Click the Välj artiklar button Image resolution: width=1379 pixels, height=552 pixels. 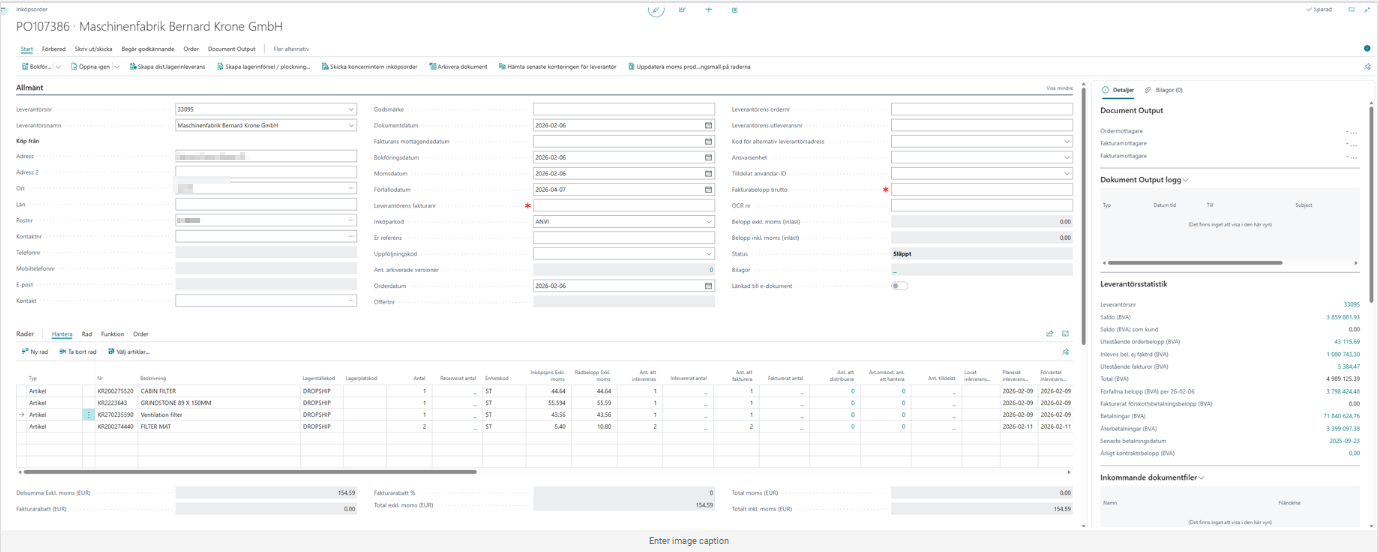tap(129, 352)
